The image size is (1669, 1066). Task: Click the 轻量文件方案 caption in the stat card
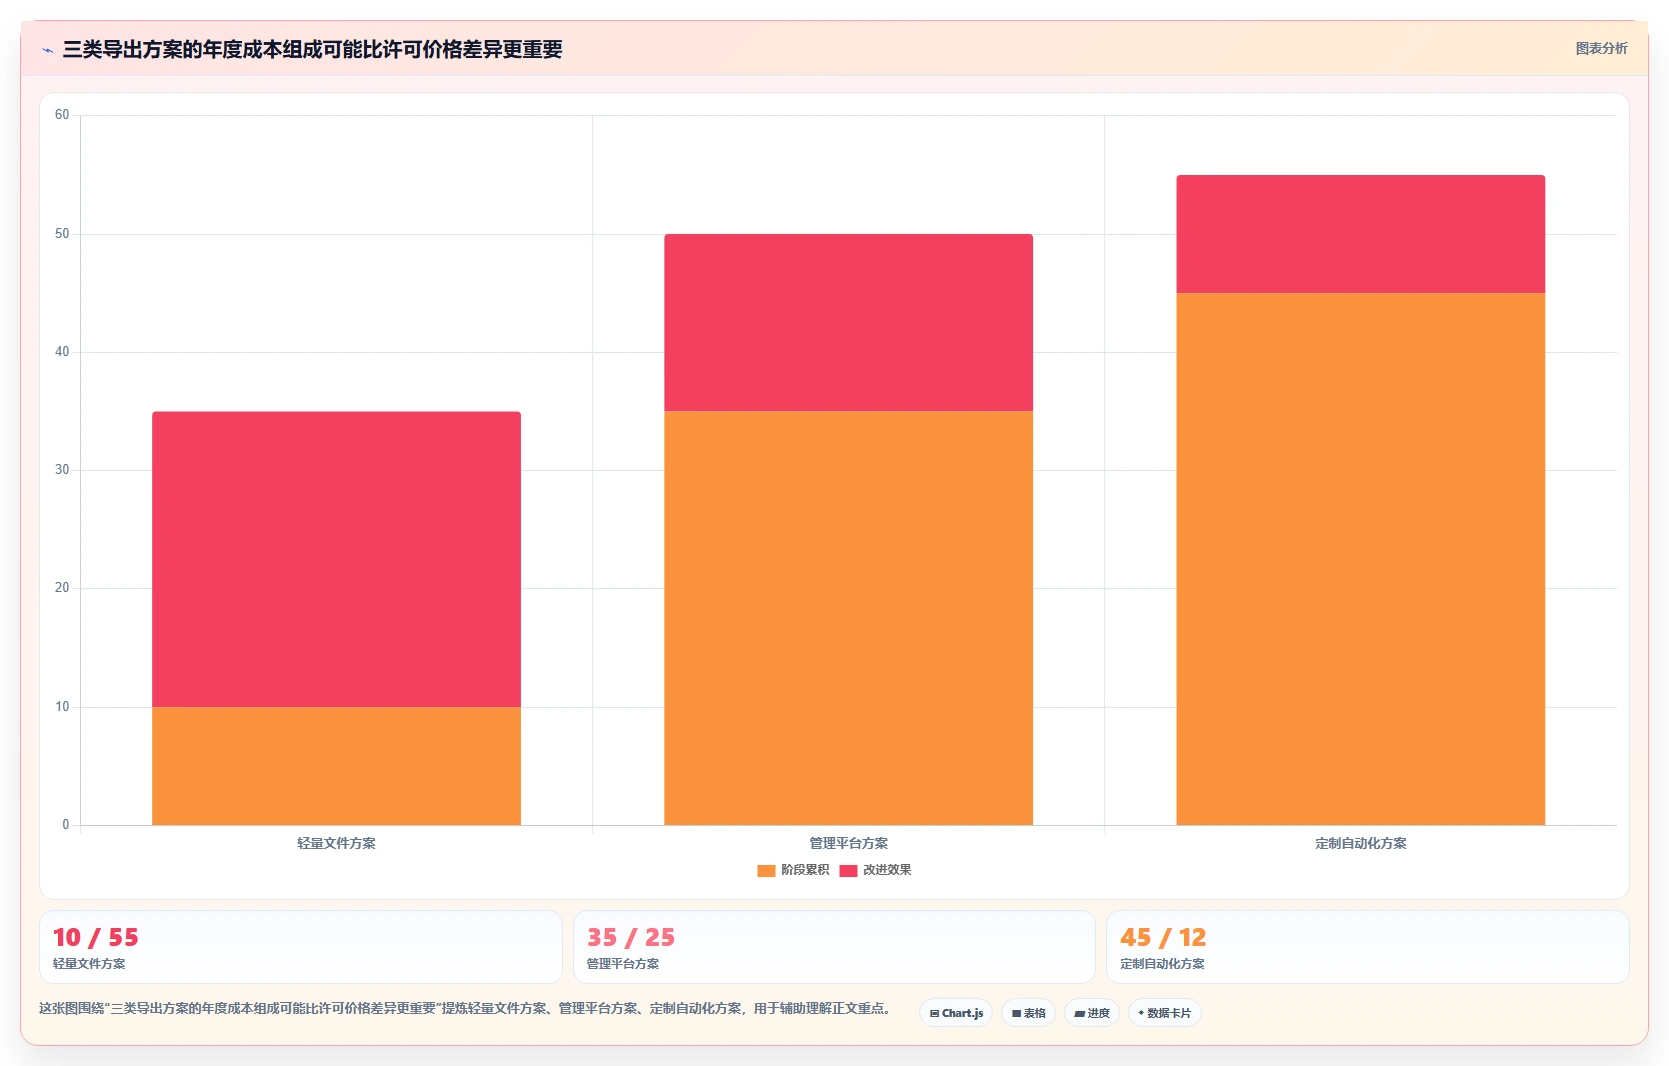coord(89,964)
